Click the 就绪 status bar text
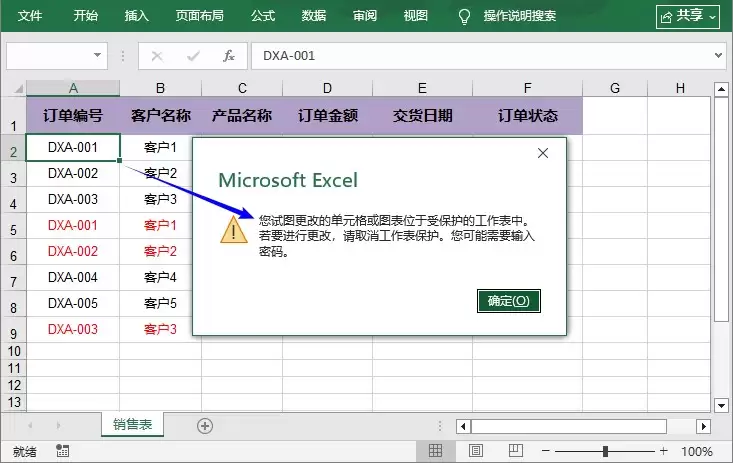The width and height of the screenshot is (733, 463). 24,451
